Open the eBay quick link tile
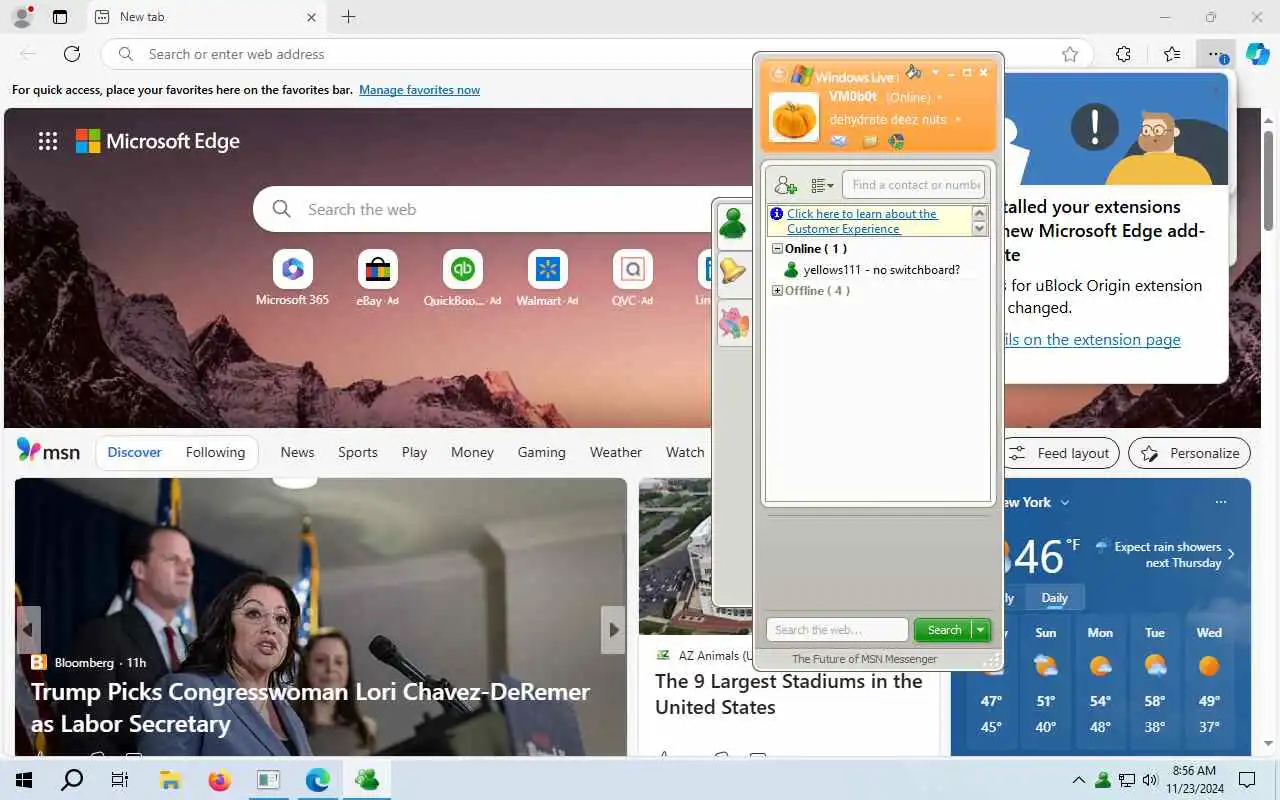This screenshot has height=800, width=1280. (x=377, y=278)
